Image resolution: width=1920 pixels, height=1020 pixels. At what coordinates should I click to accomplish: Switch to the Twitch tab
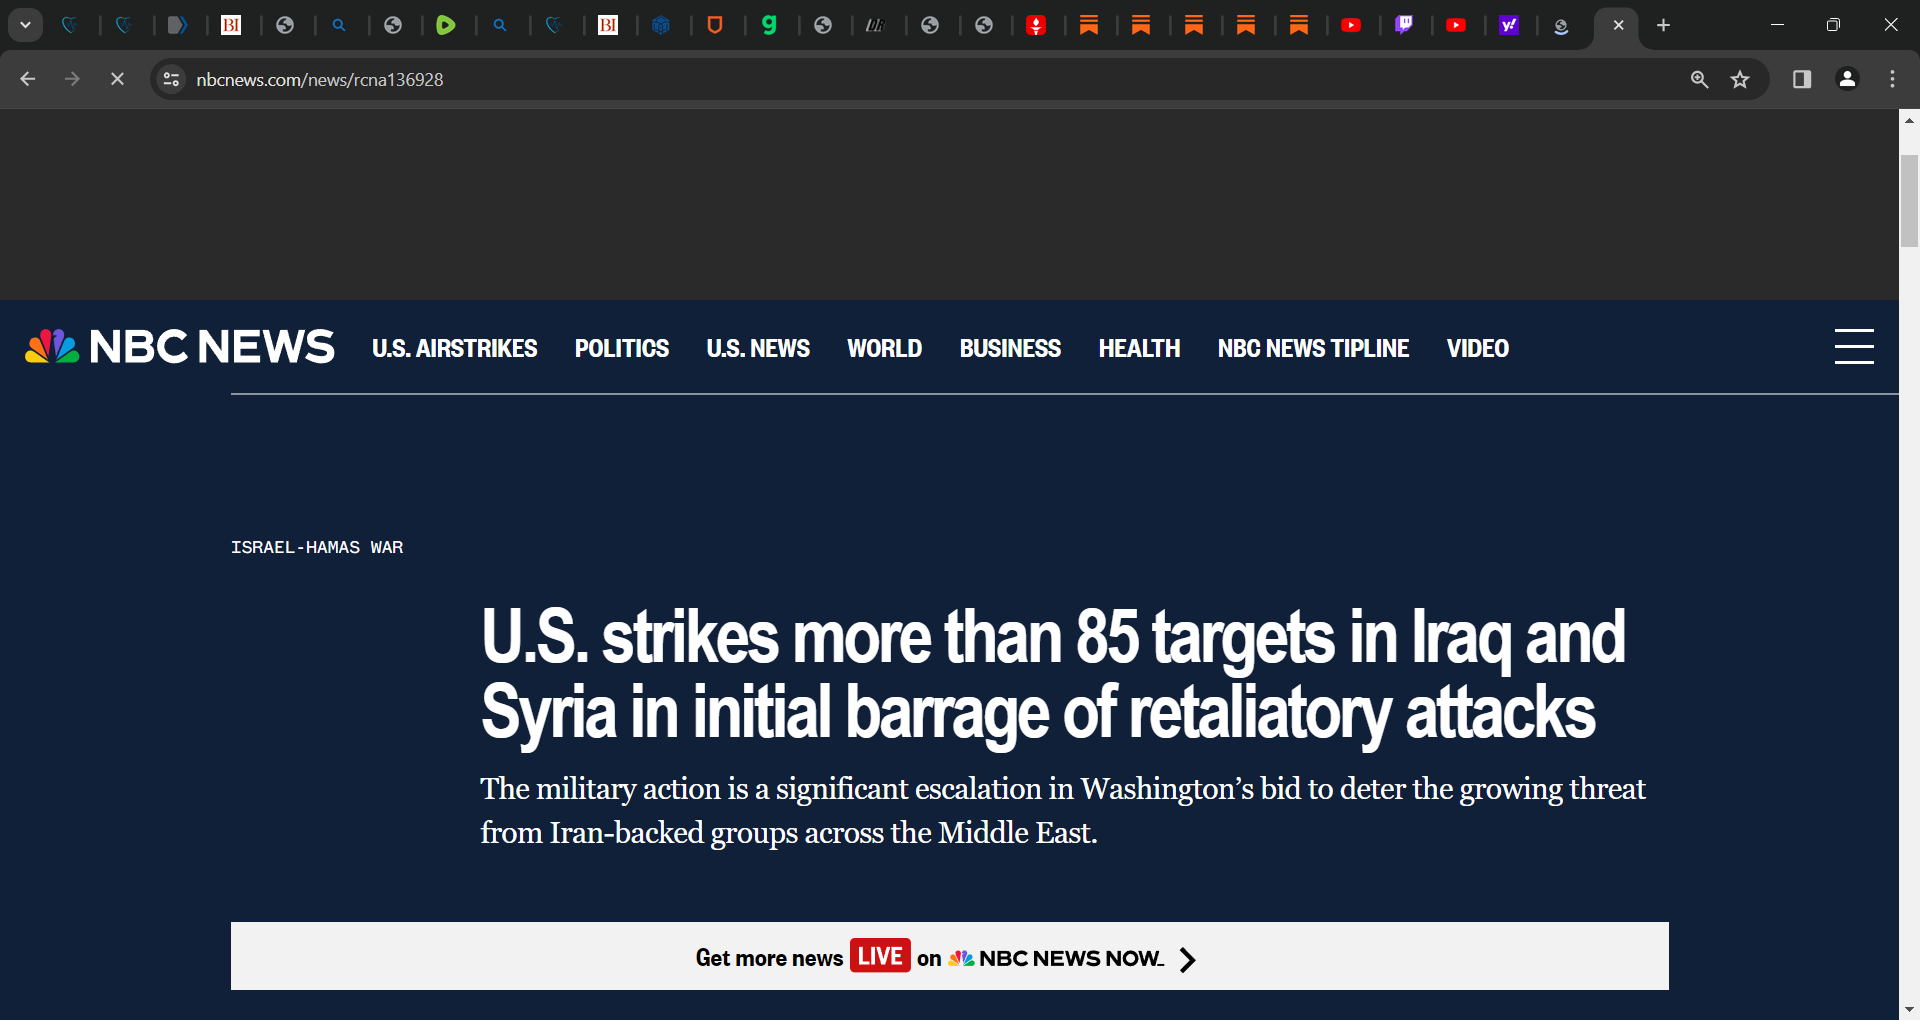click(1404, 25)
